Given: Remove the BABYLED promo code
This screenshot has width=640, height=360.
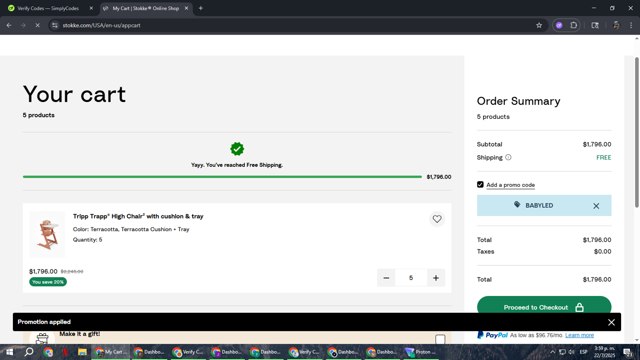Looking at the screenshot, I should 596,206.
